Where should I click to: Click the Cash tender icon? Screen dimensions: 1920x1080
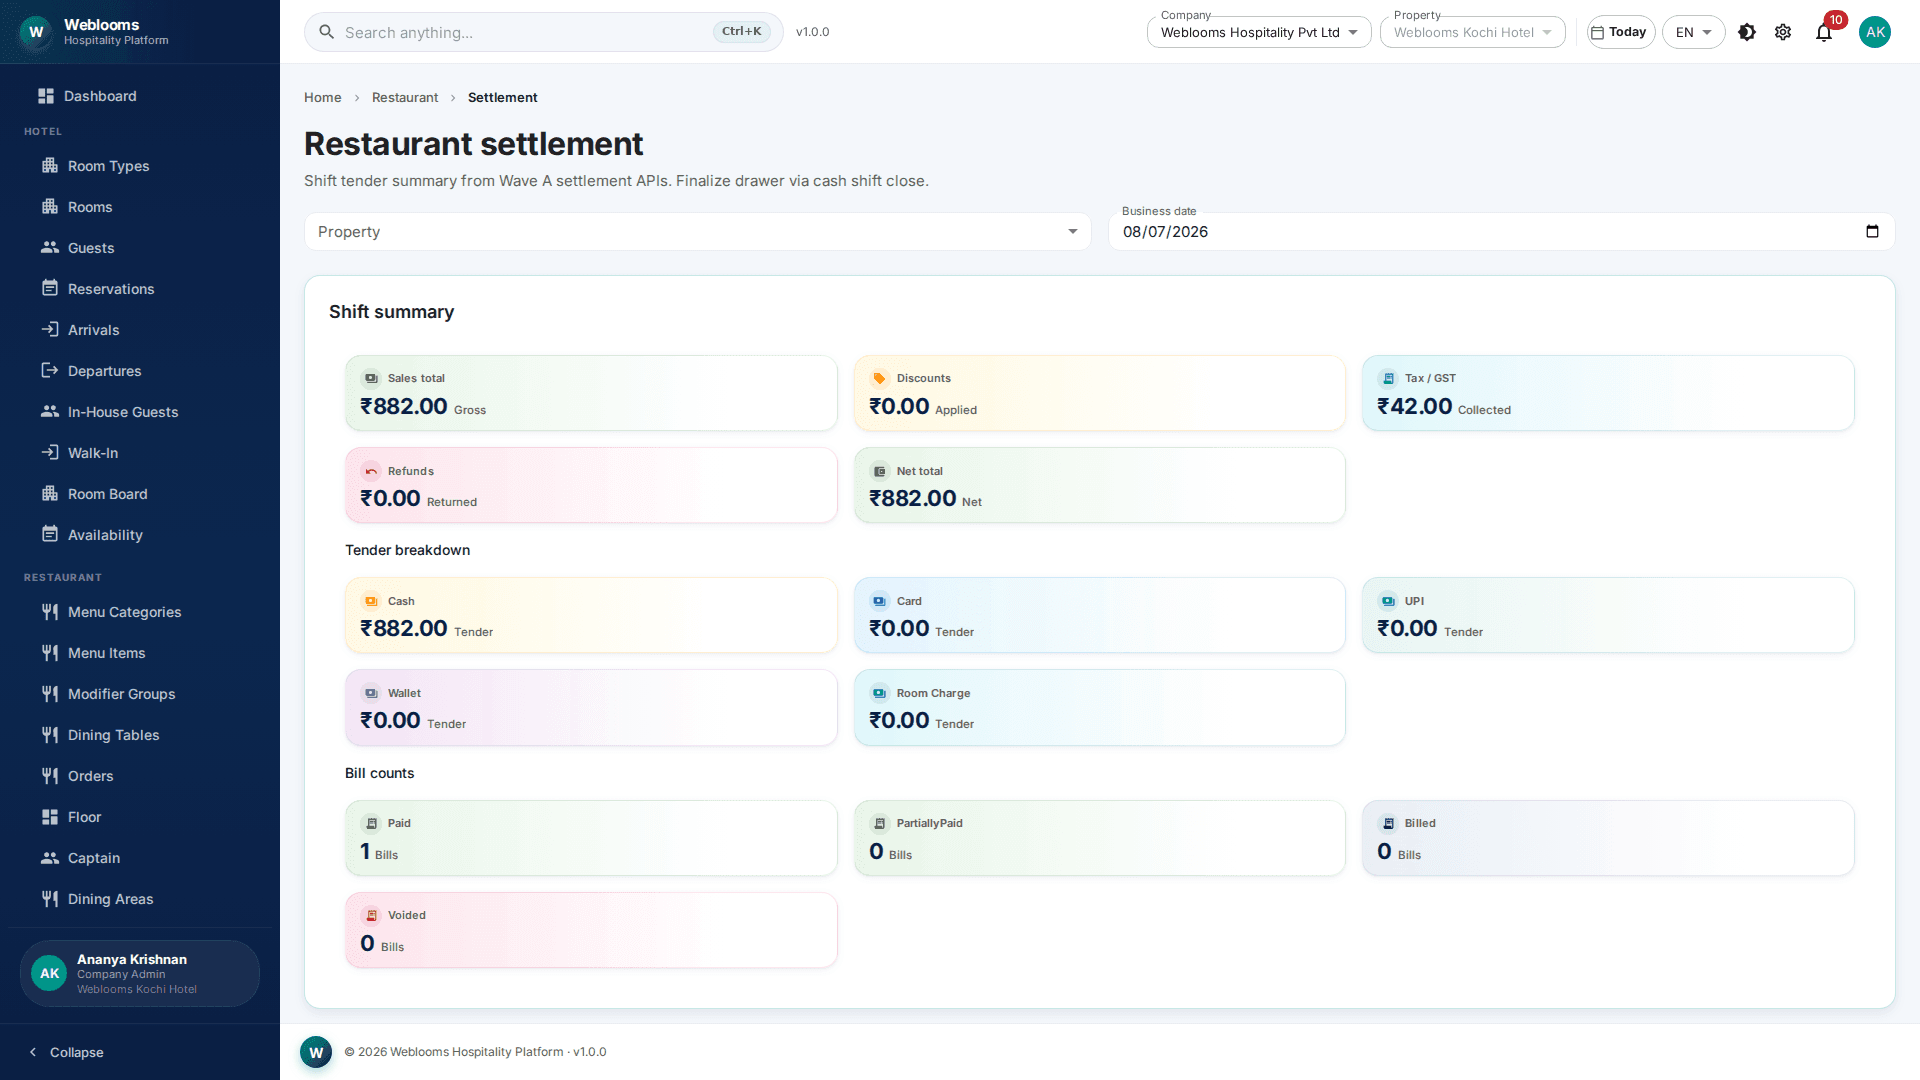371,601
